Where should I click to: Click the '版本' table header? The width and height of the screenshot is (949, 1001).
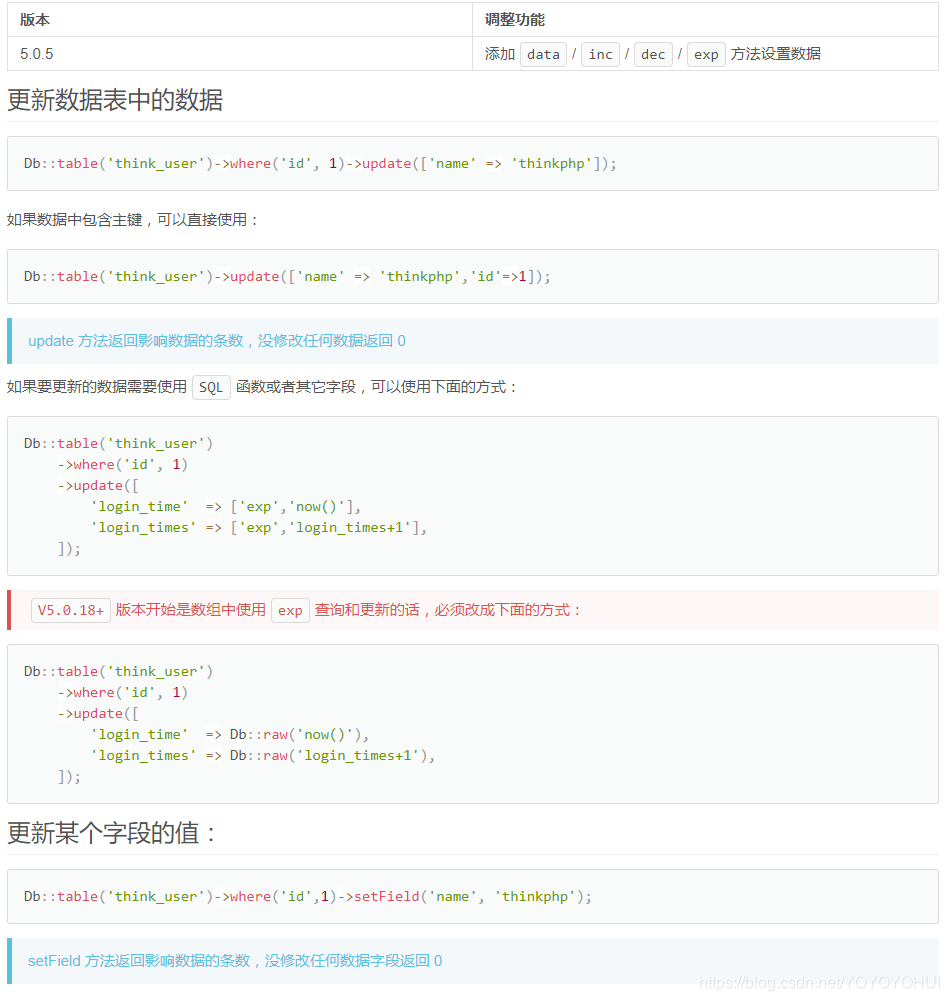point(239,20)
